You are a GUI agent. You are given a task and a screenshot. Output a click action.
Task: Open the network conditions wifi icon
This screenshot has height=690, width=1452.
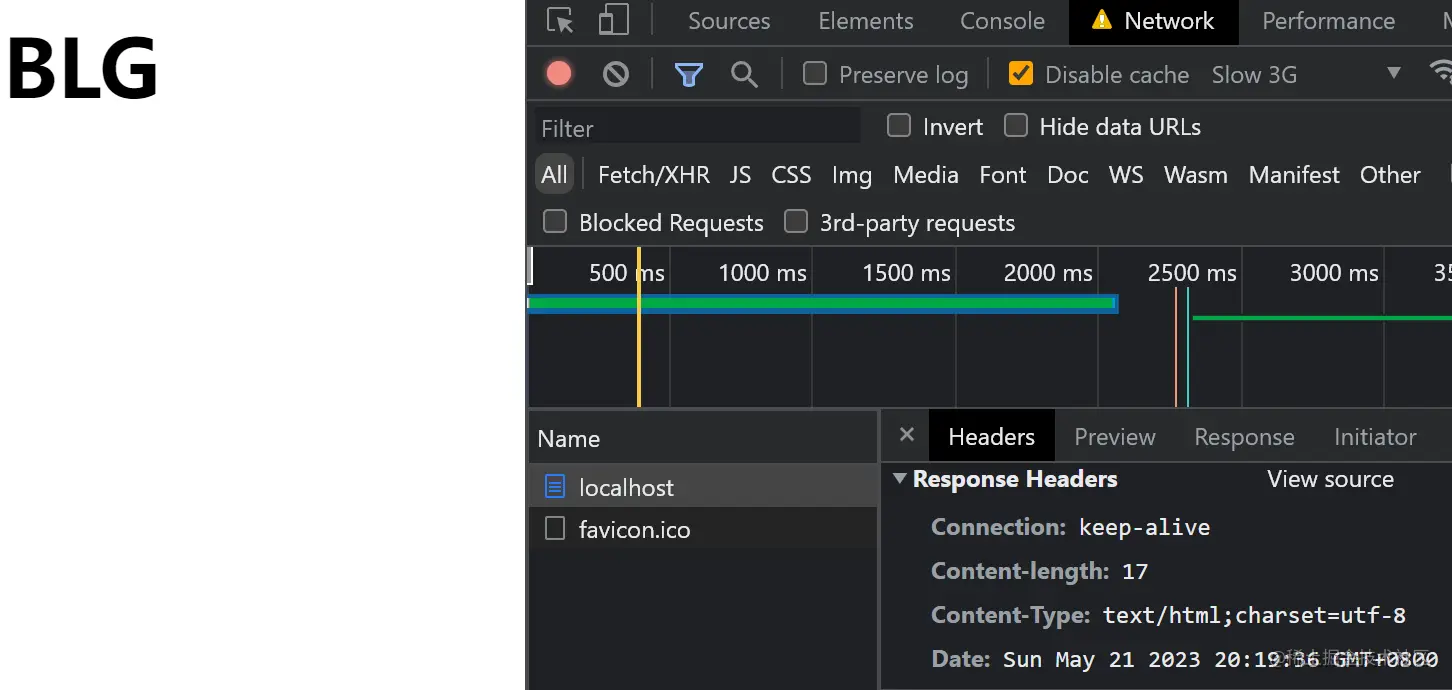tap(1441, 72)
